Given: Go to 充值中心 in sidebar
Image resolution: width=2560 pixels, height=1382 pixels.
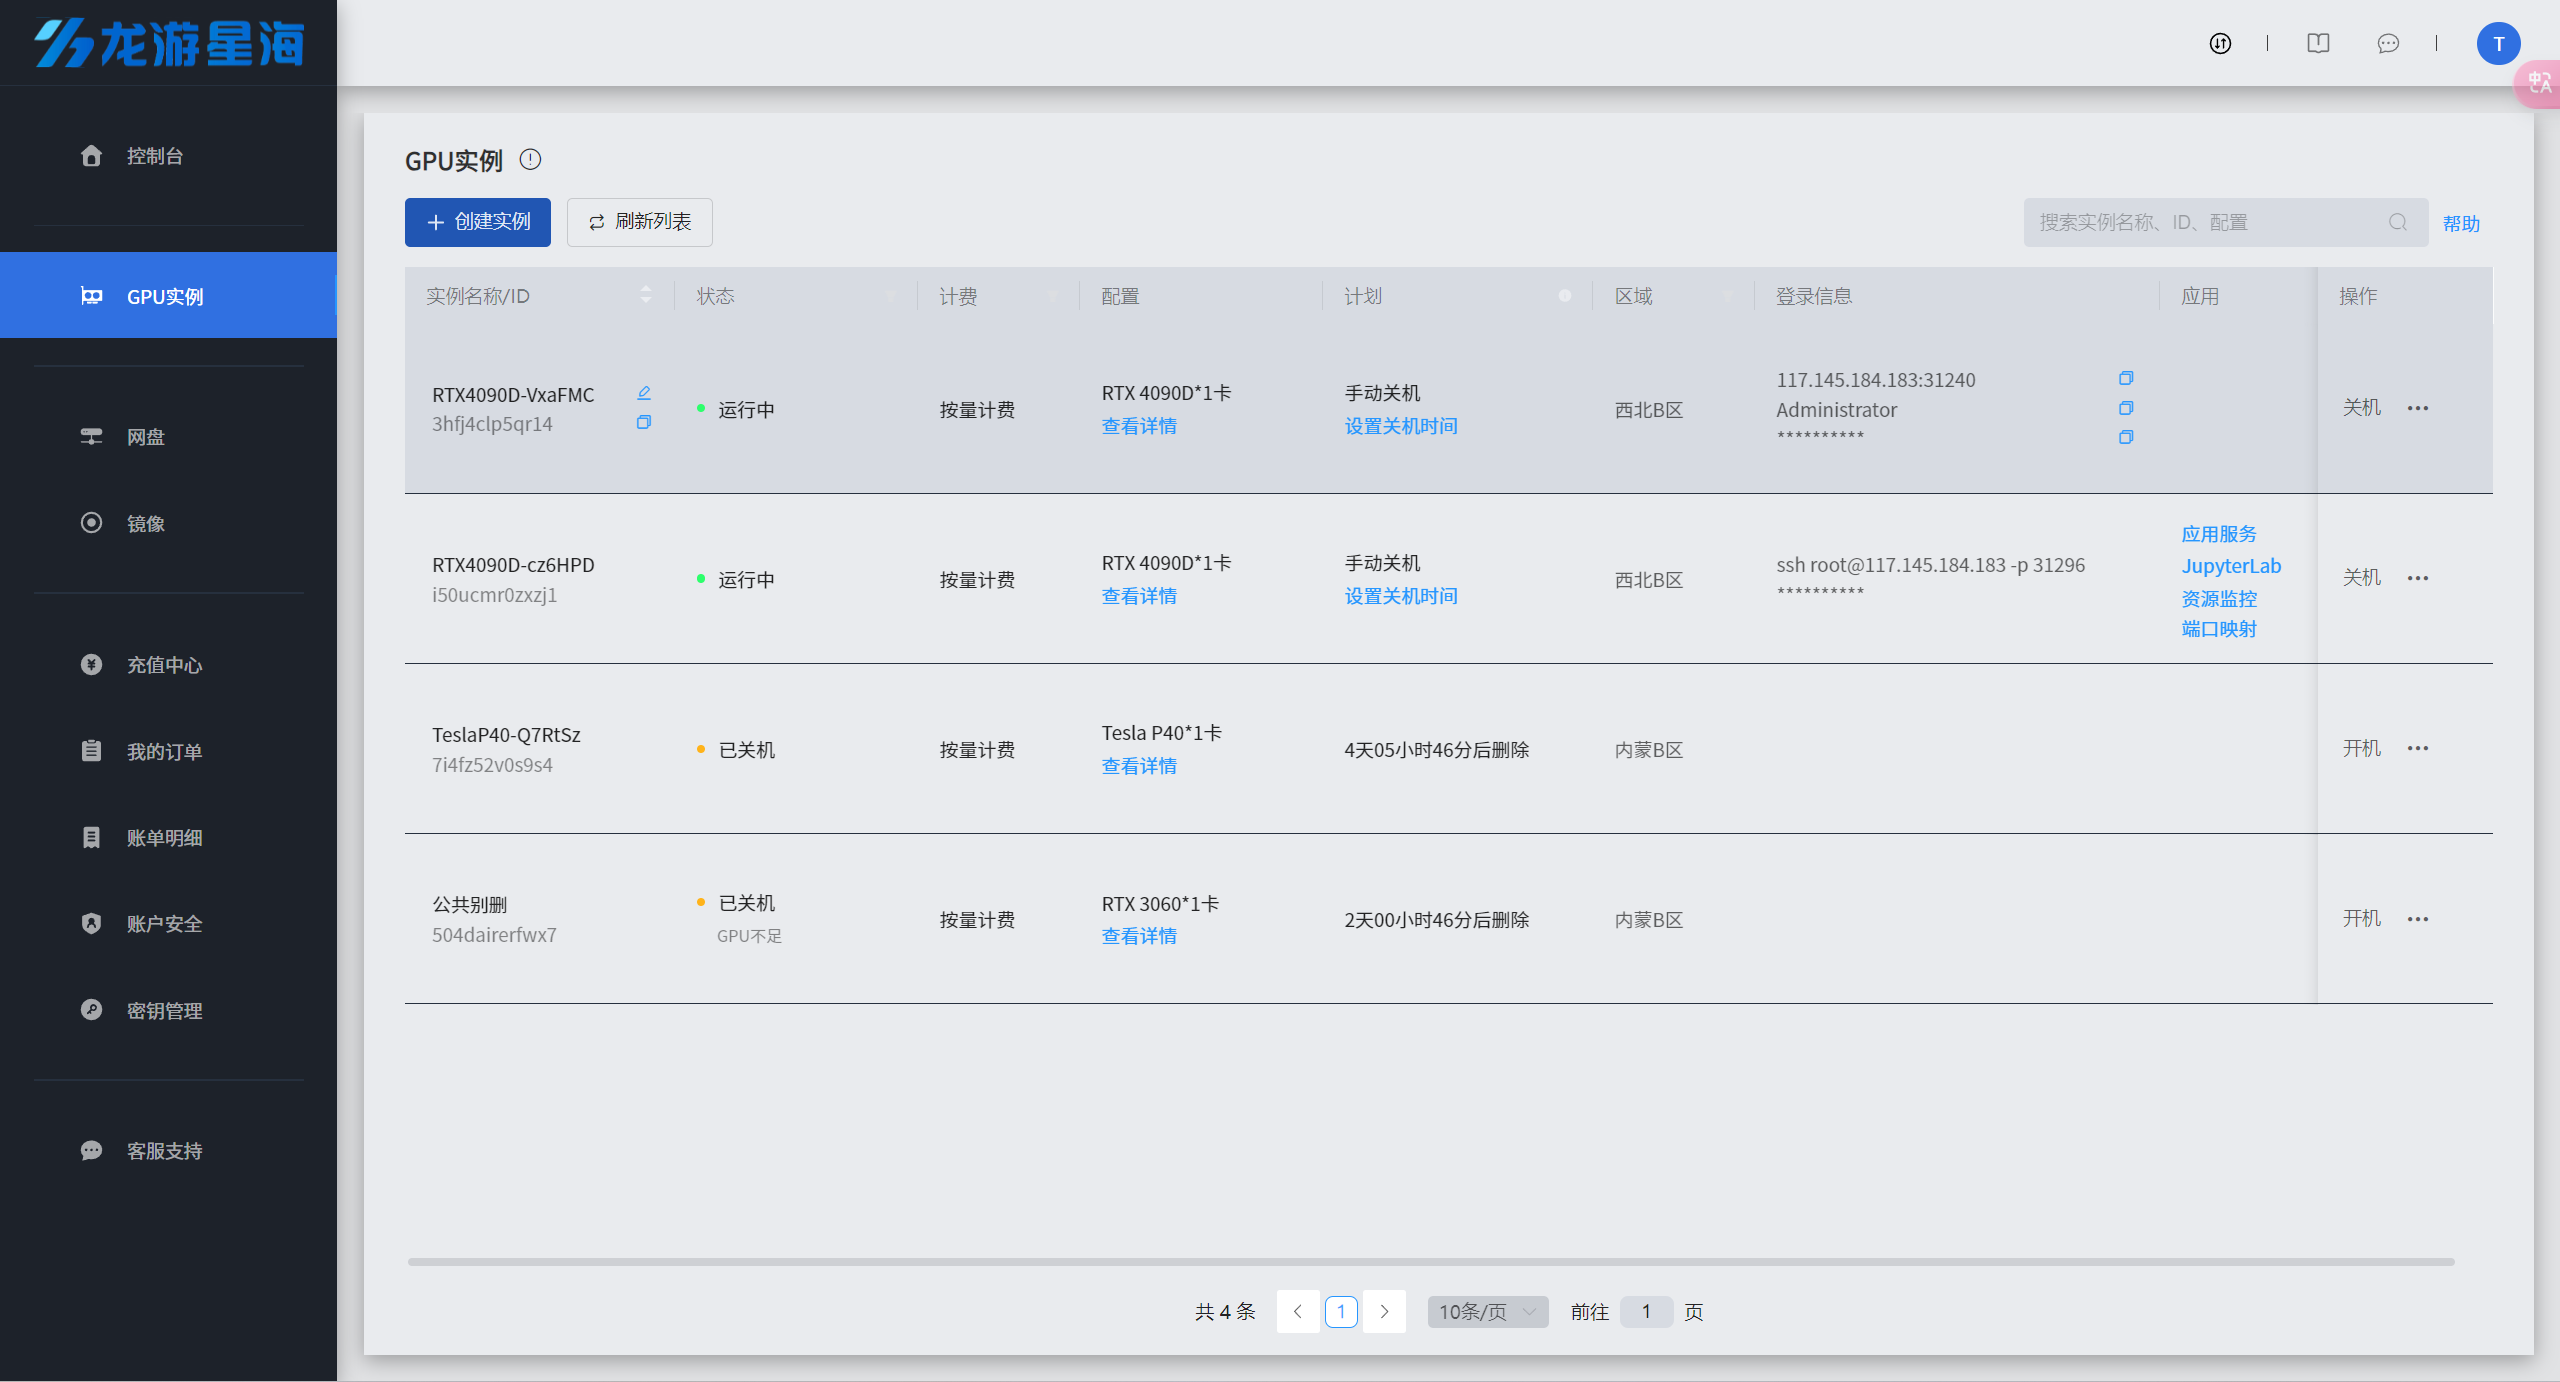Looking at the screenshot, I should pos(164,665).
